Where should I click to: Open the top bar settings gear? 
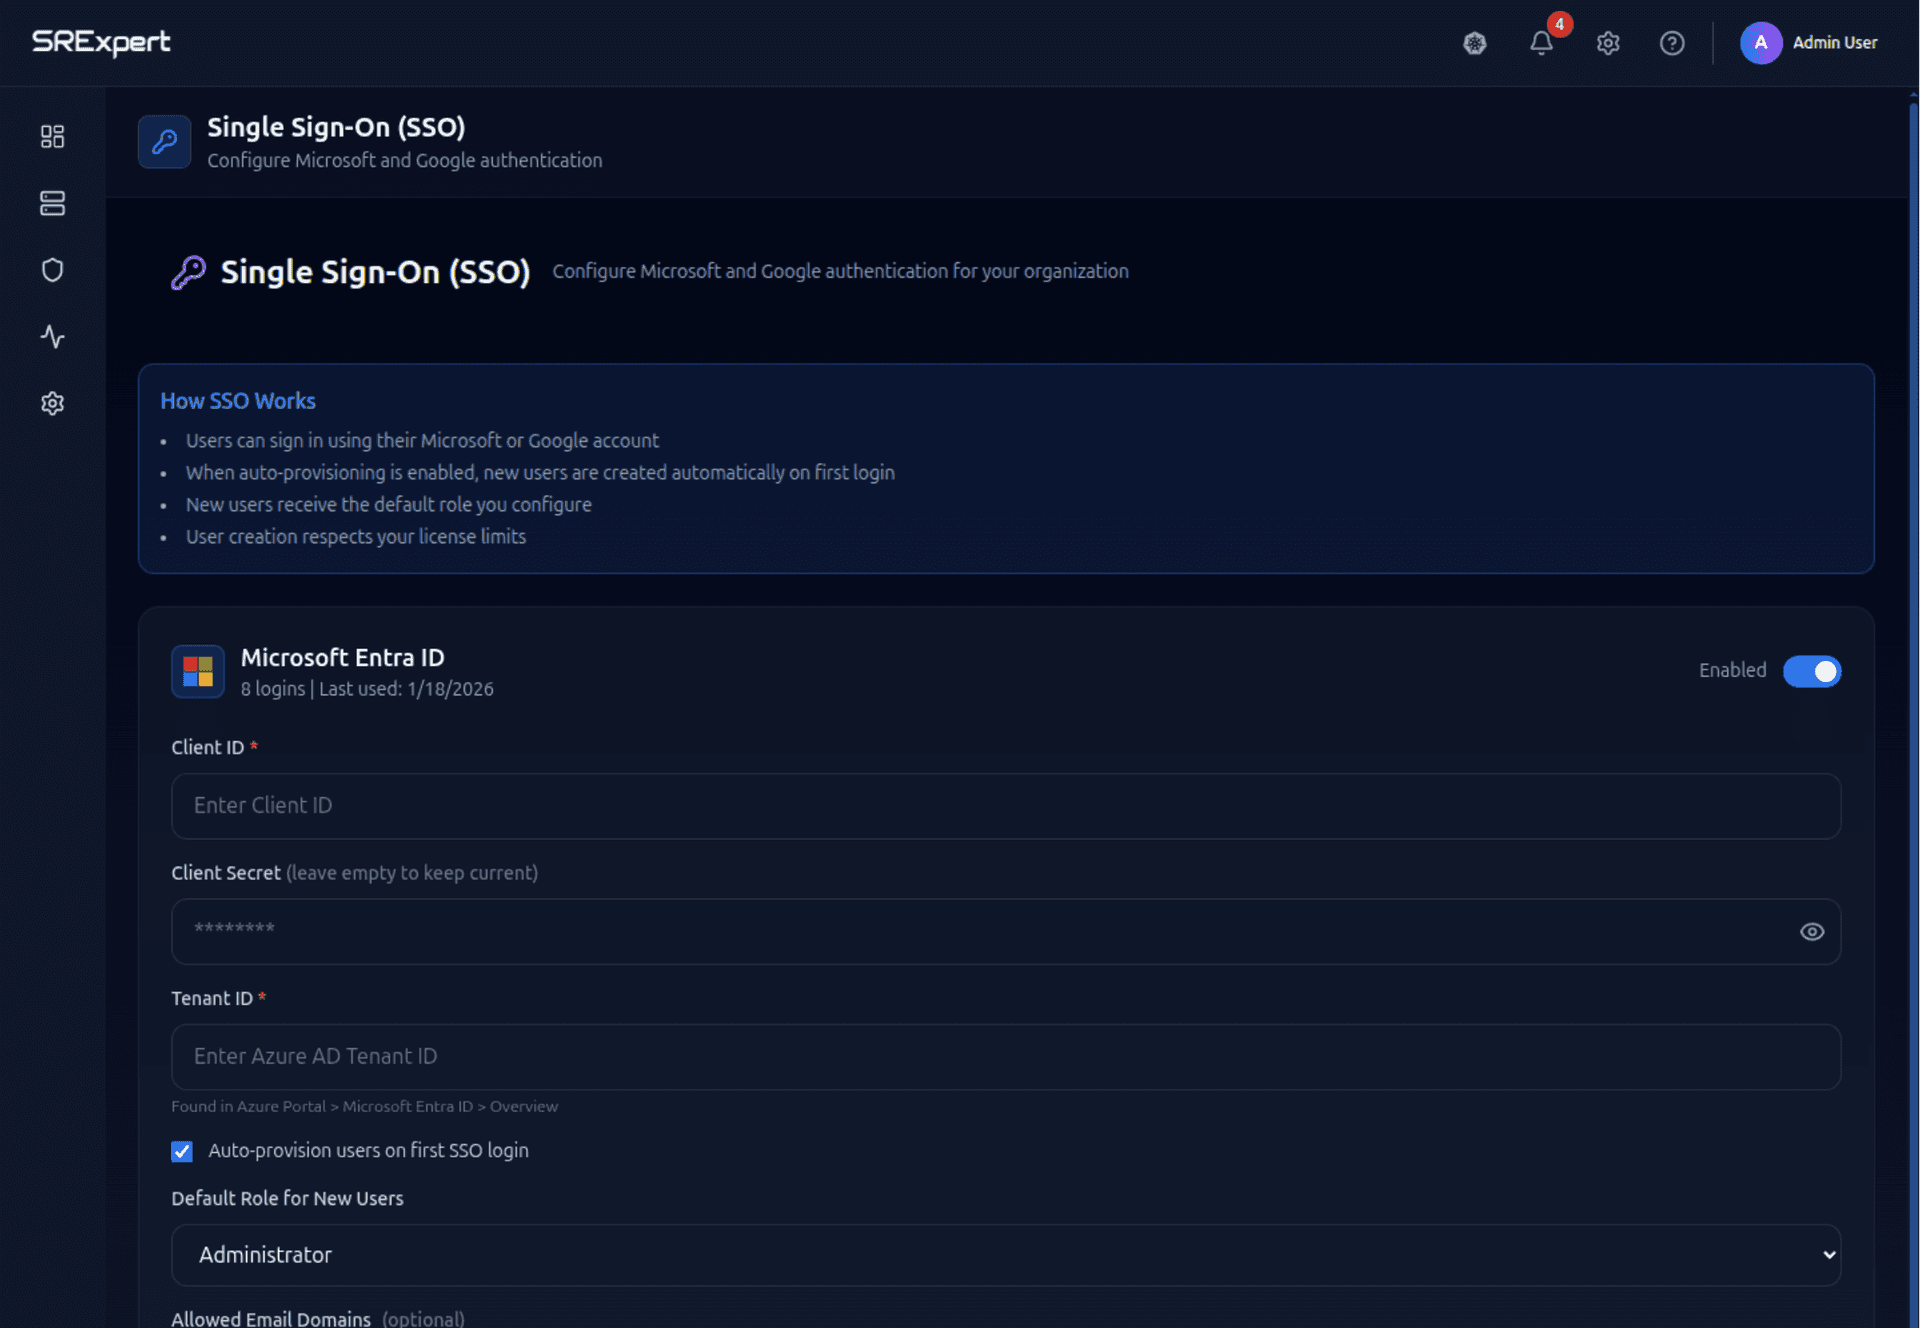coord(1607,43)
